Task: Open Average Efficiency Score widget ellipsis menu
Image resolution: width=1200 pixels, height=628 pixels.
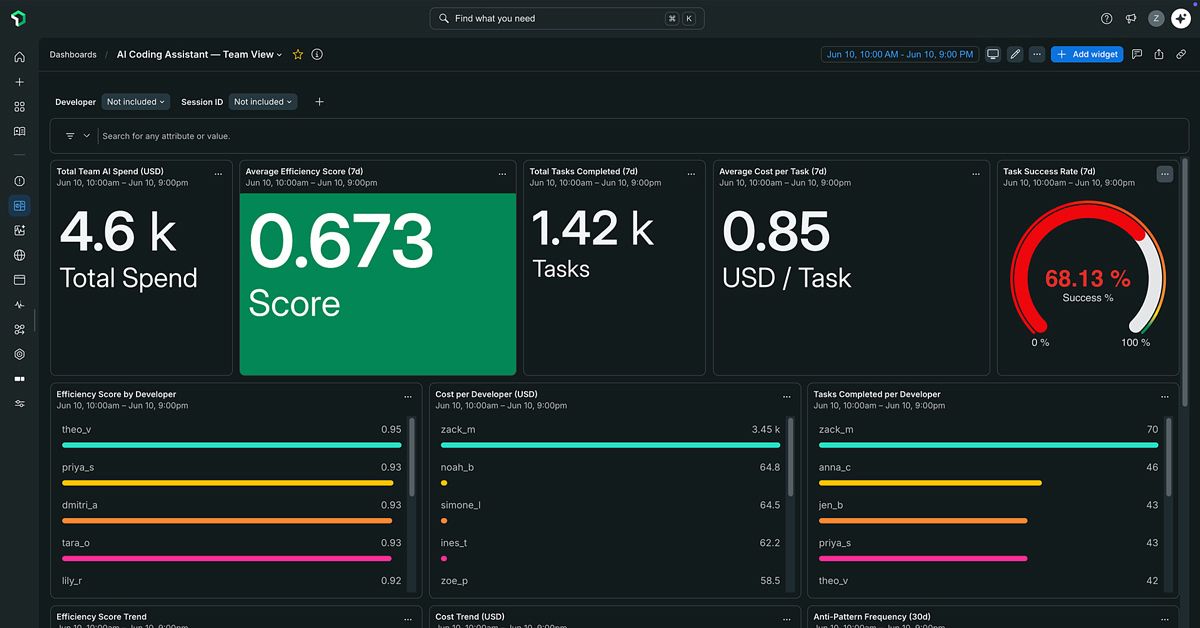Action: click(x=503, y=174)
